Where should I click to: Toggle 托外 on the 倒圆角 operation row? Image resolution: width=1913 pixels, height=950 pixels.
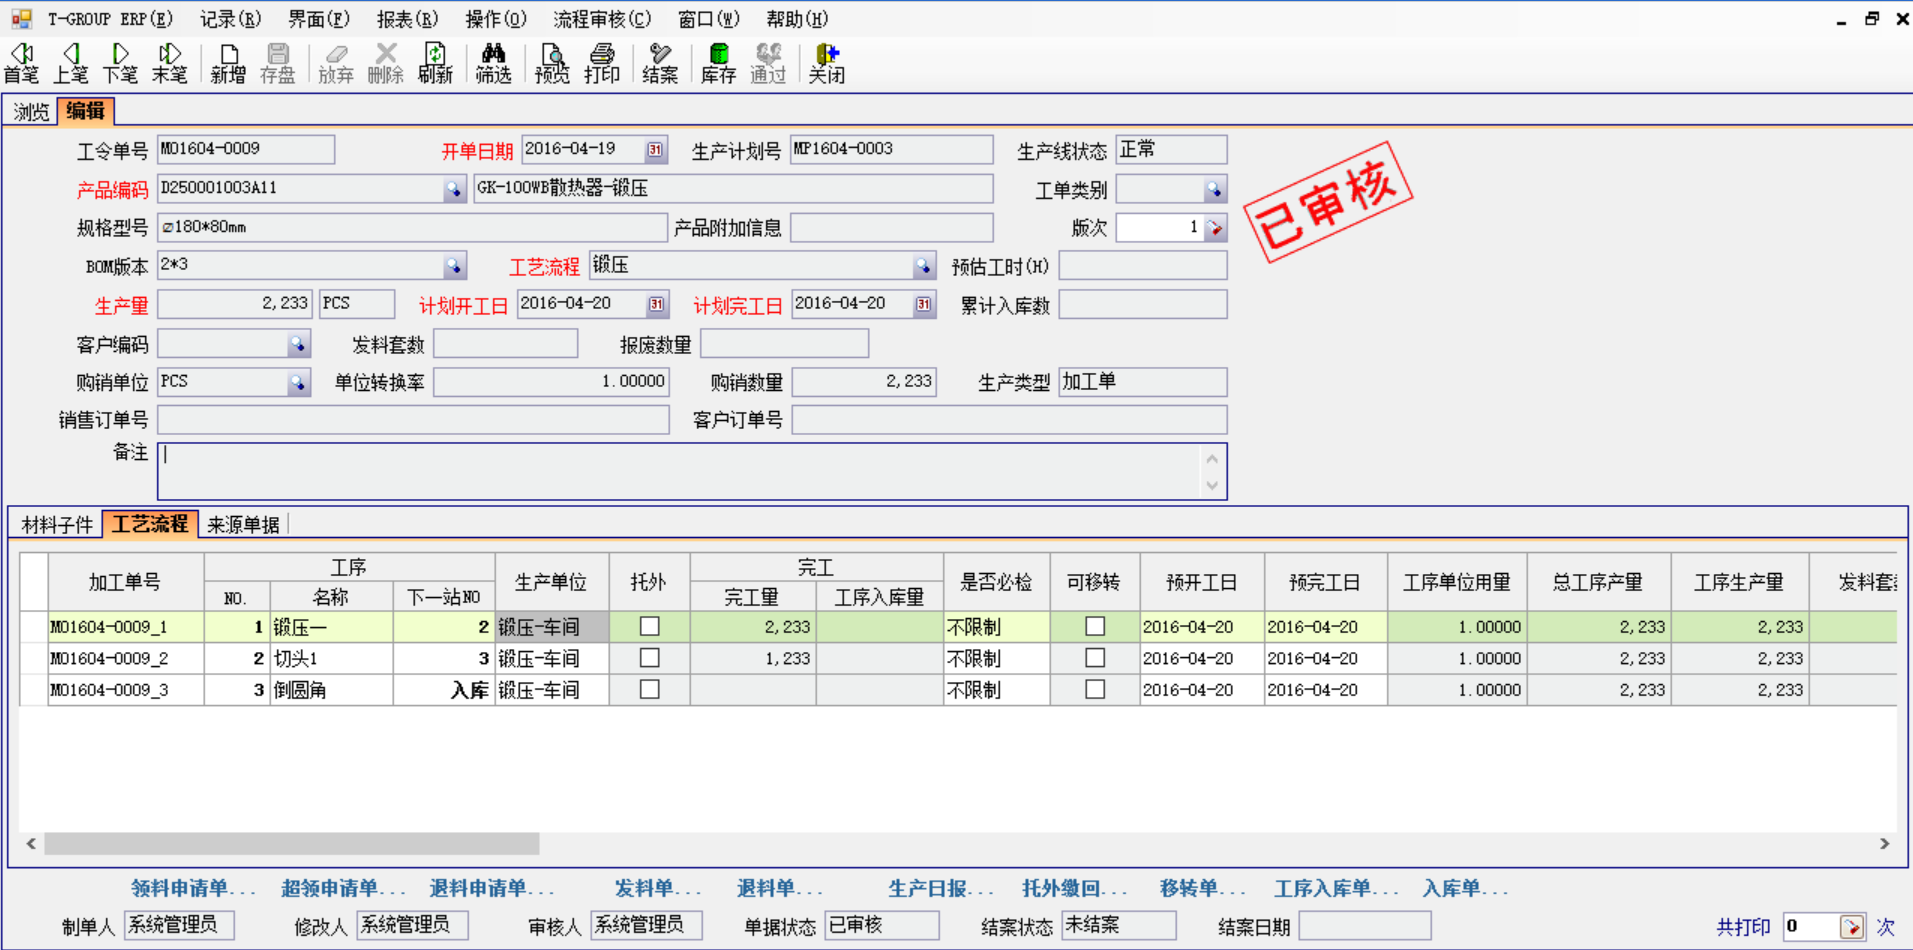coord(649,689)
